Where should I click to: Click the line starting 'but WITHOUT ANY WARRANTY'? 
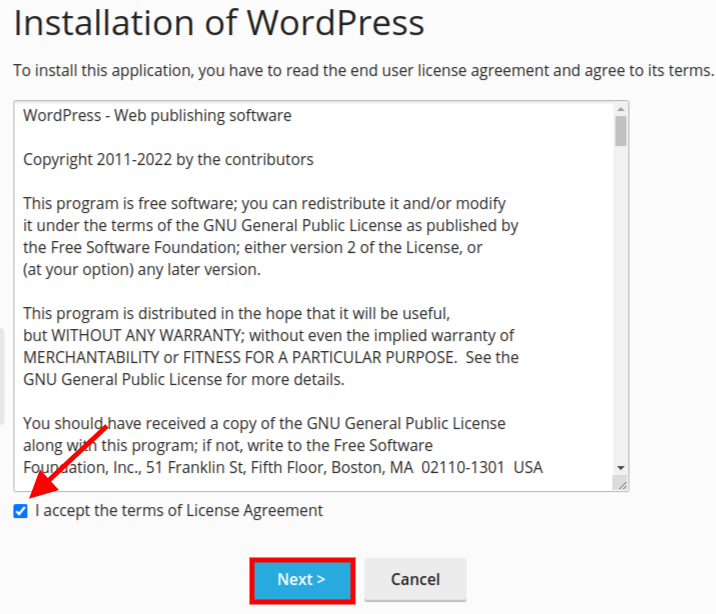[x=269, y=336]
